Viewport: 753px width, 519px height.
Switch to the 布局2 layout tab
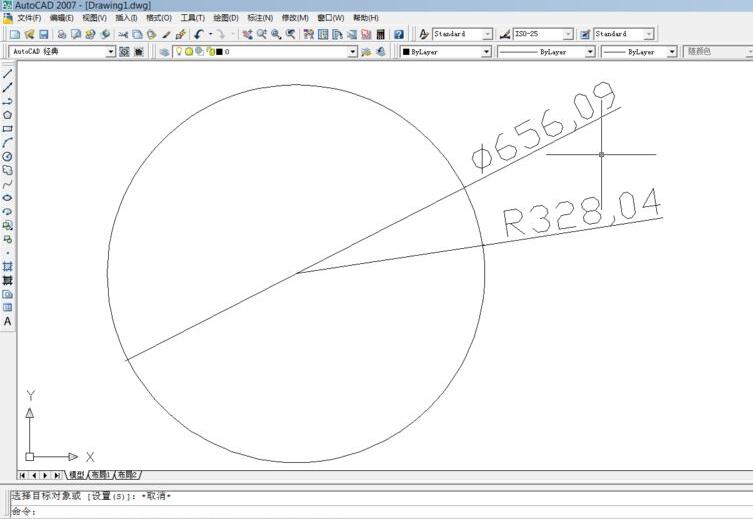[127, 475]
